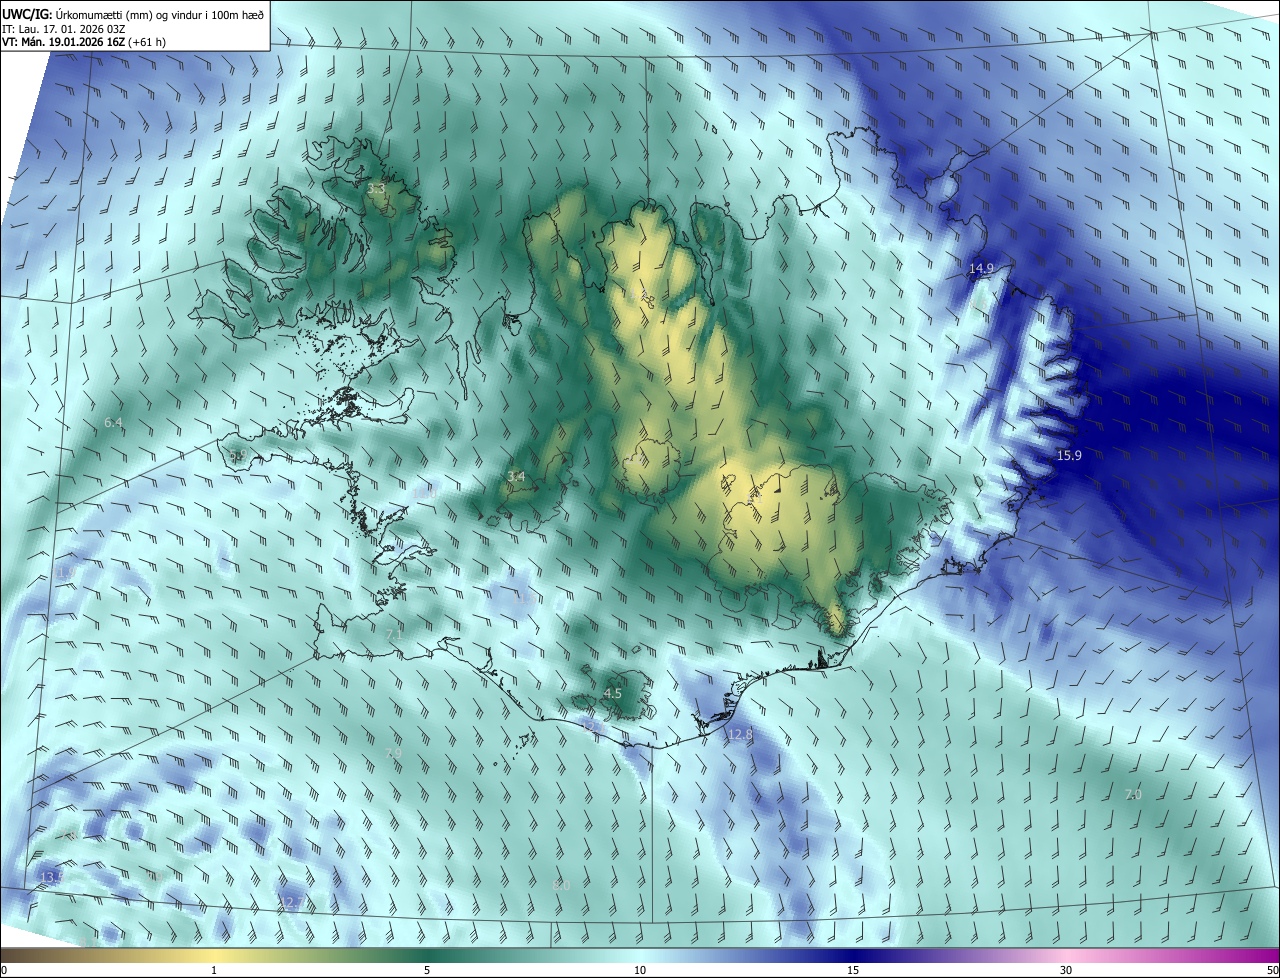Click the 0 tick on the color scale
Viewport: 1280px width, 978px height.
pos(4,970)
